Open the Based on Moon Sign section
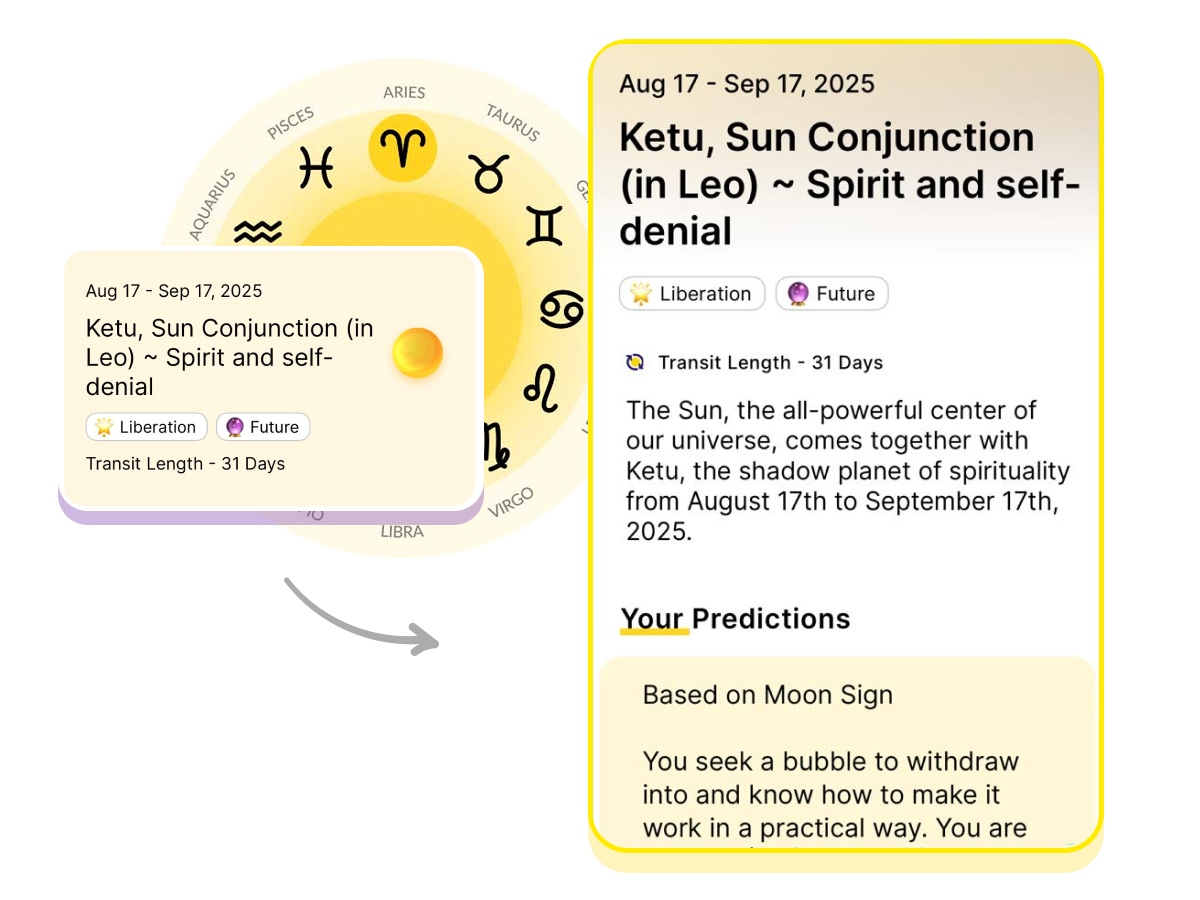Image resolution: width=1200 pixels, height=900 pixels. point(767,695)
